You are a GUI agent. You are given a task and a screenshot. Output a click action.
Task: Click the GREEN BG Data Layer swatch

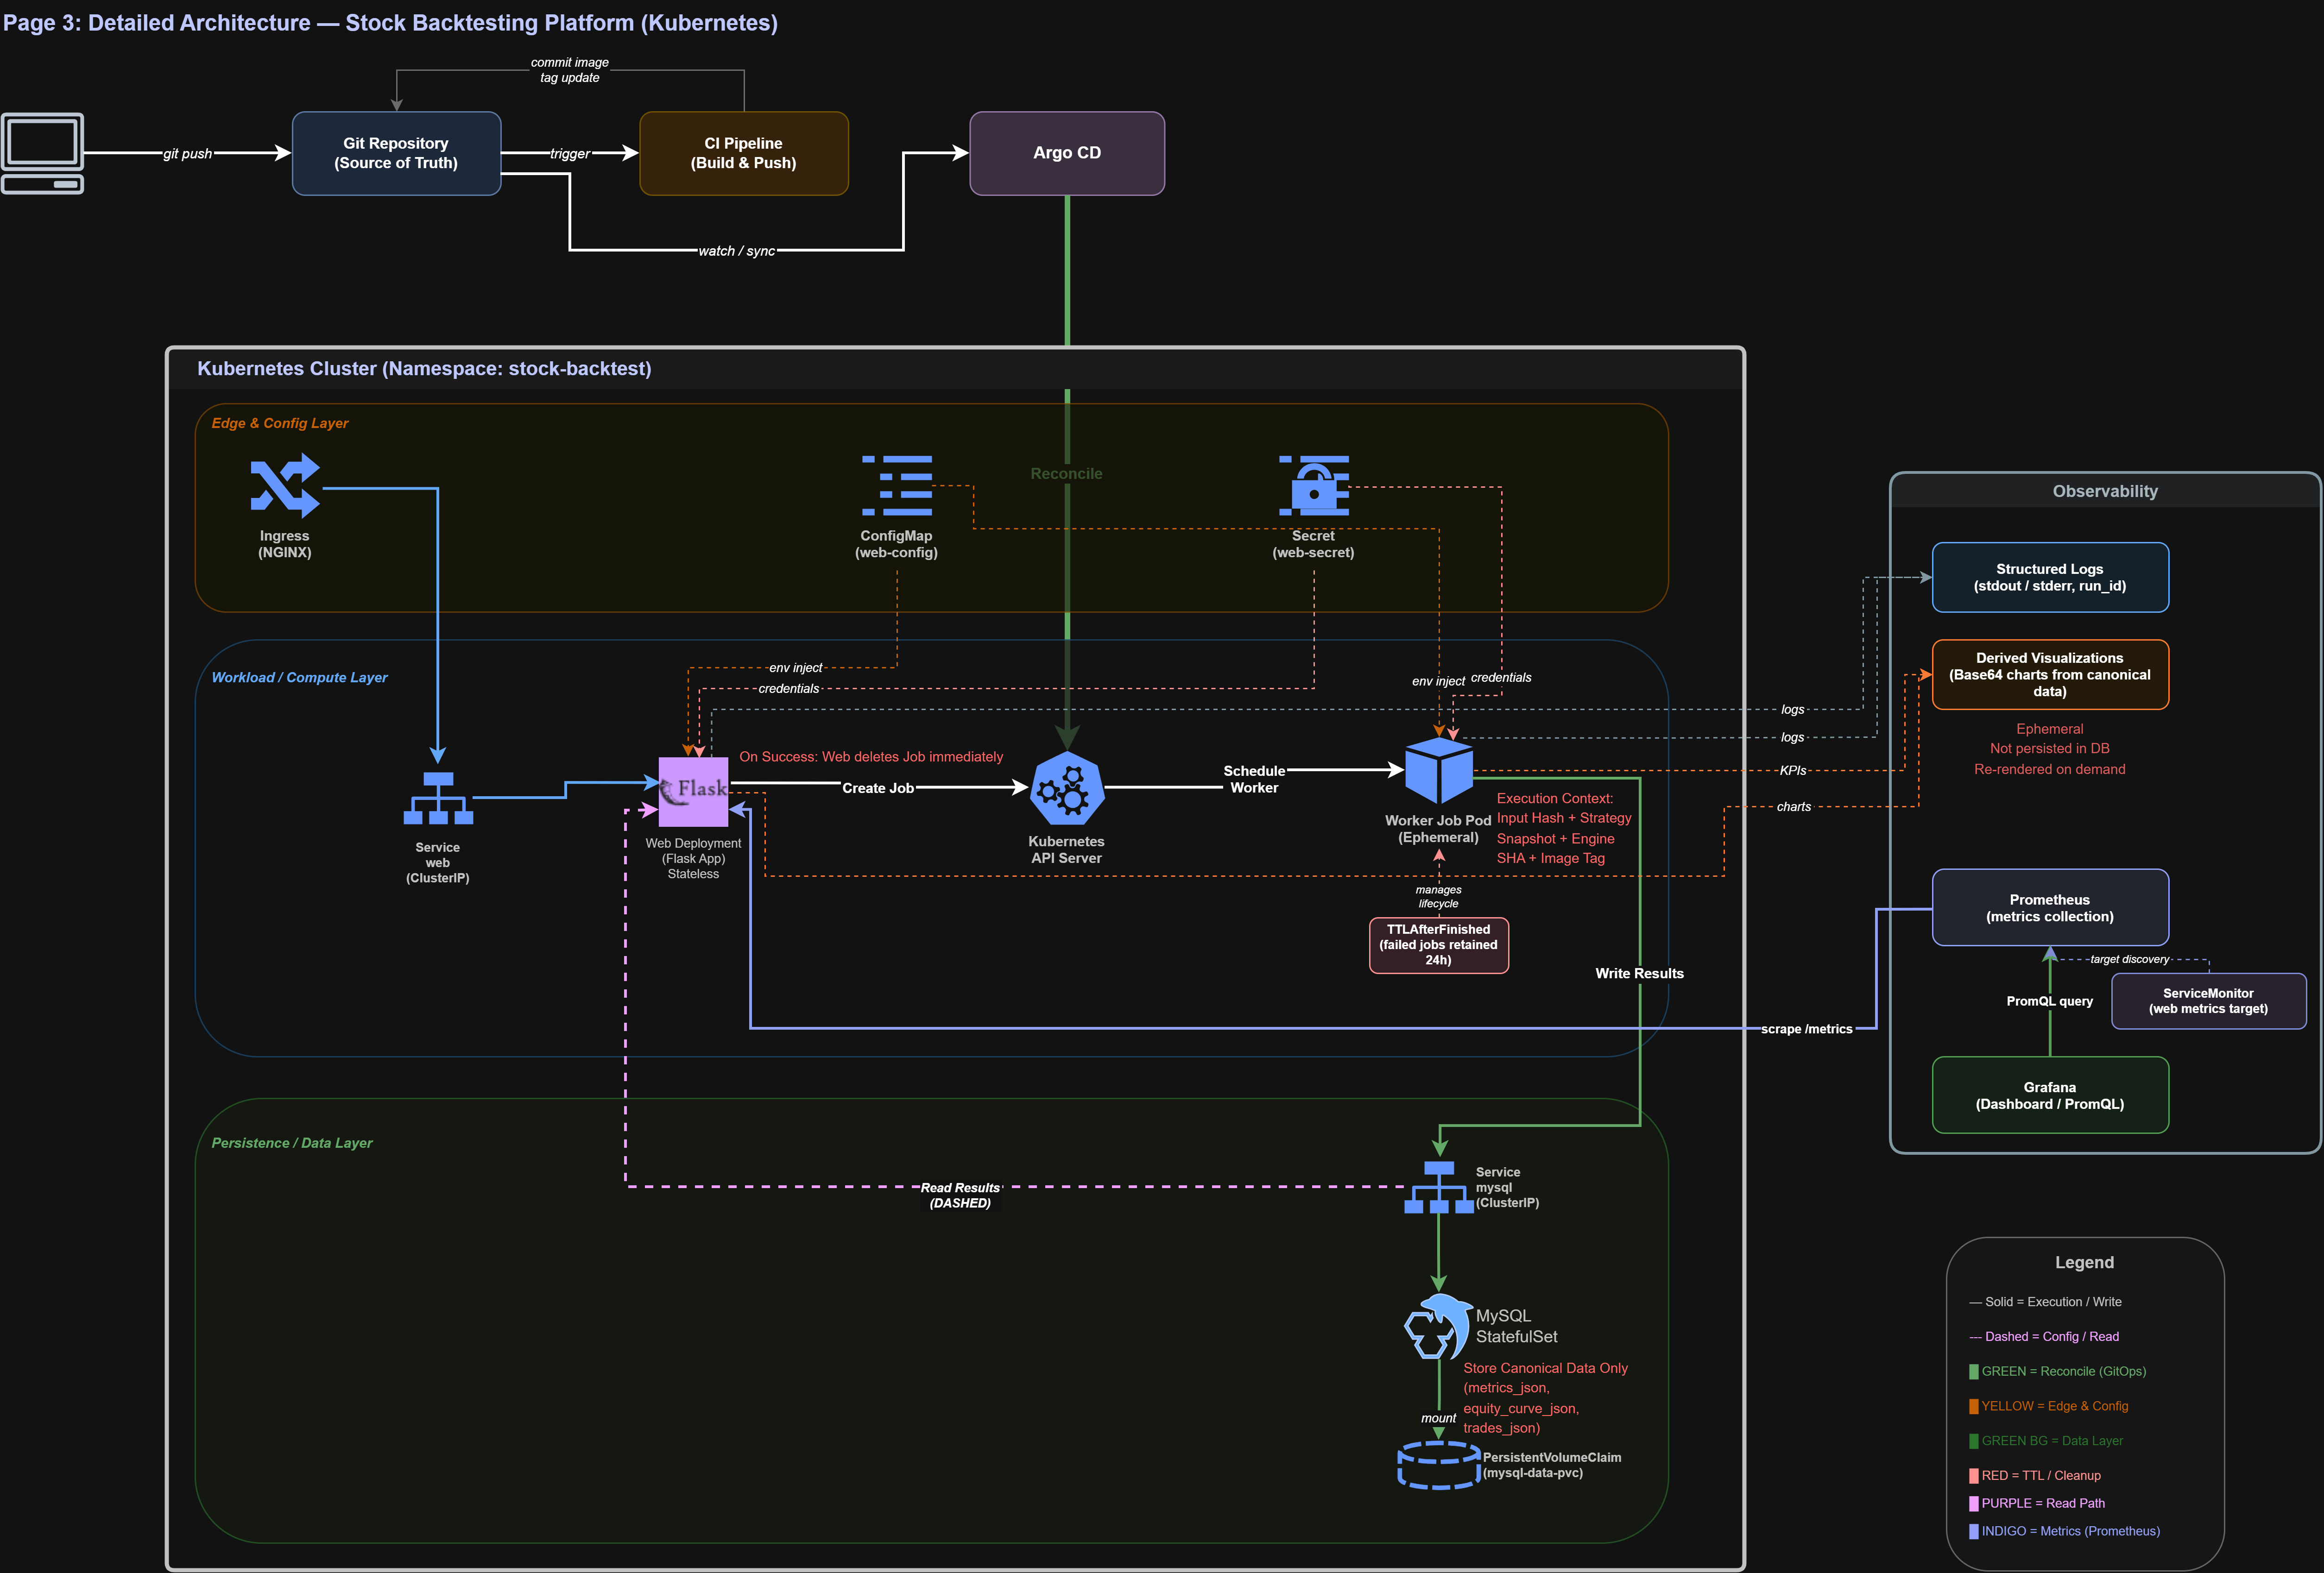pyautogui.click(x=1974, y=1441)
